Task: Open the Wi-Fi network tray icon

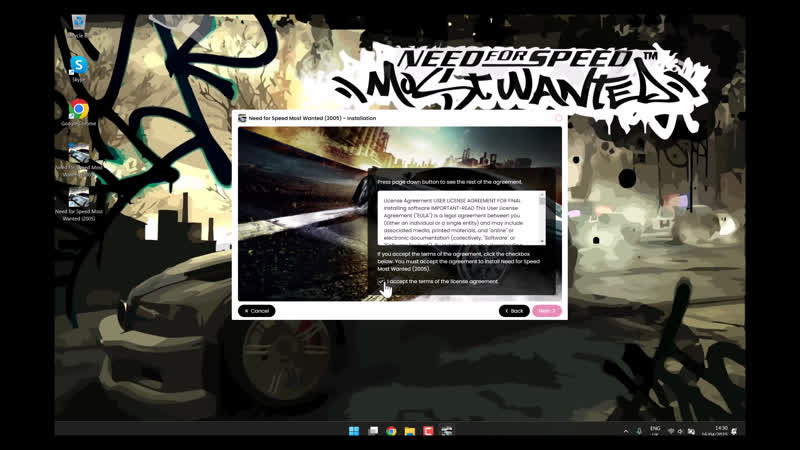Action: click(671, 432)
